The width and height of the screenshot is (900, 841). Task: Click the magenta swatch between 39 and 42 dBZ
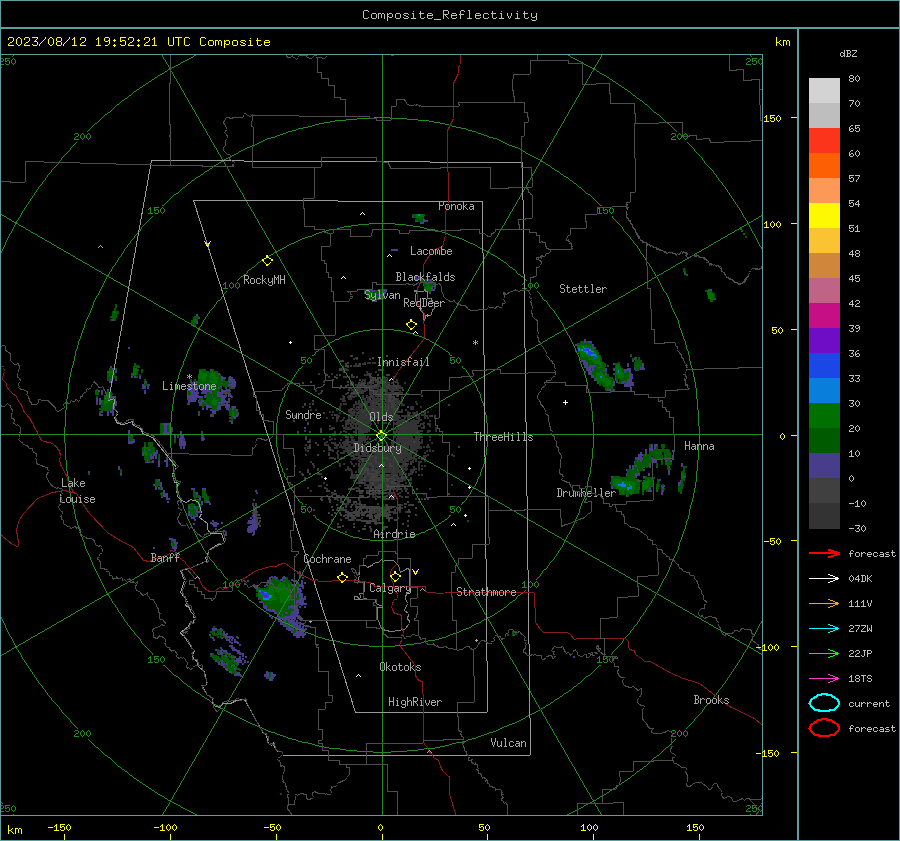point(824,316)
